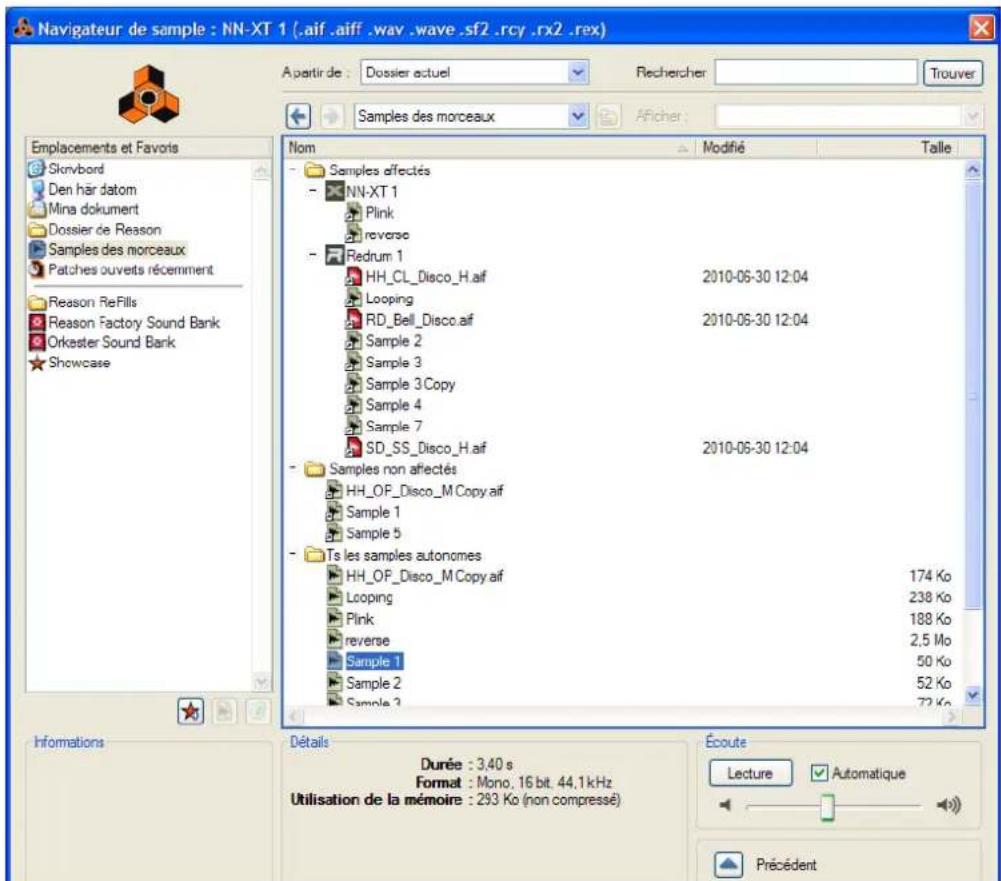Screen dimensions: 1001x881
Task: Click the Reason Factory Sound Bank icon
Action: tap(39, 322)
